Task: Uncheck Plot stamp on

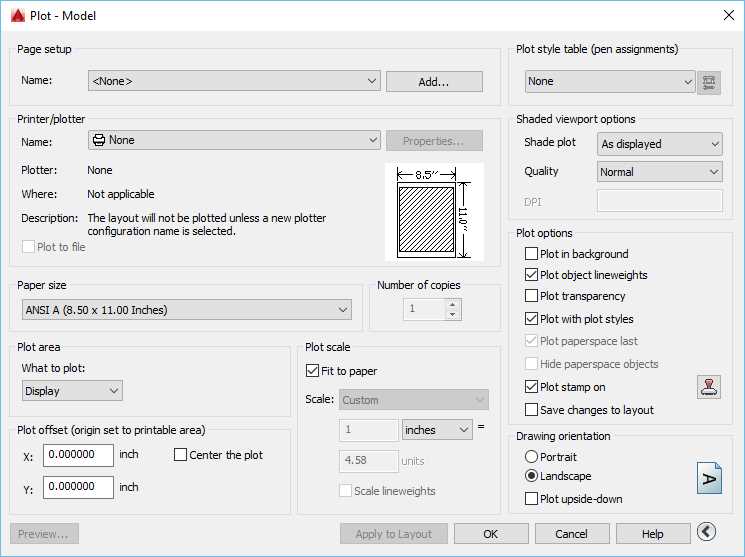Action: [x=531, y=386]
